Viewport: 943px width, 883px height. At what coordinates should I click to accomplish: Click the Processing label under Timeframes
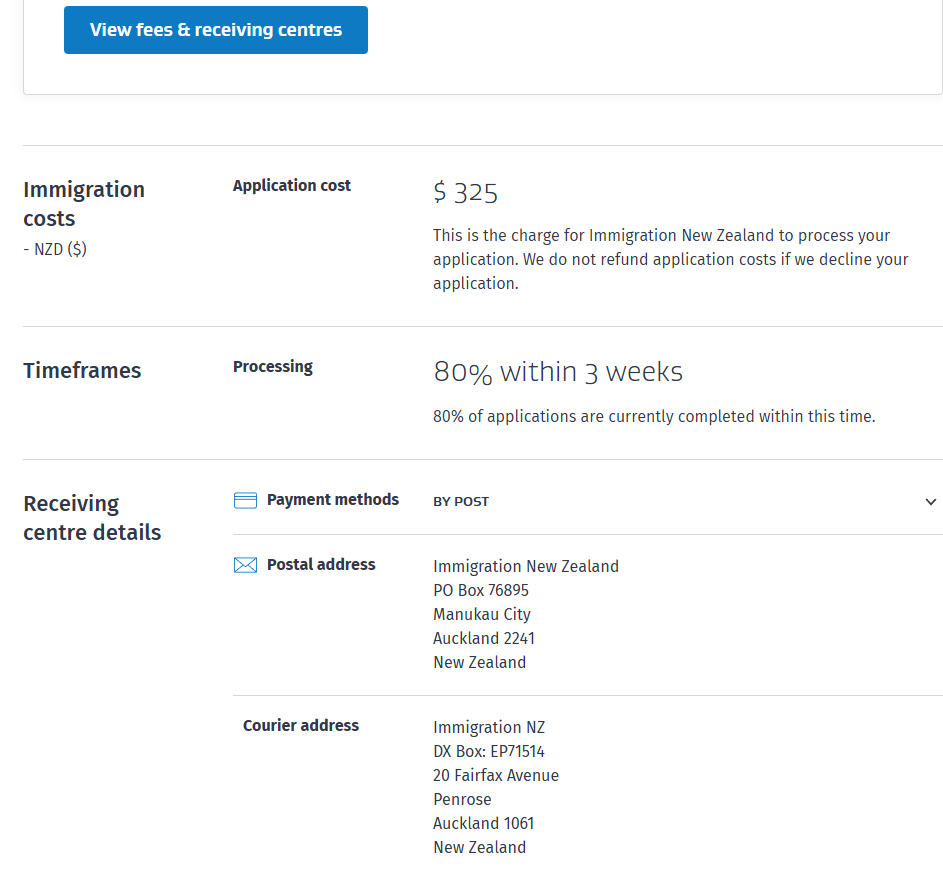point(273,367)
